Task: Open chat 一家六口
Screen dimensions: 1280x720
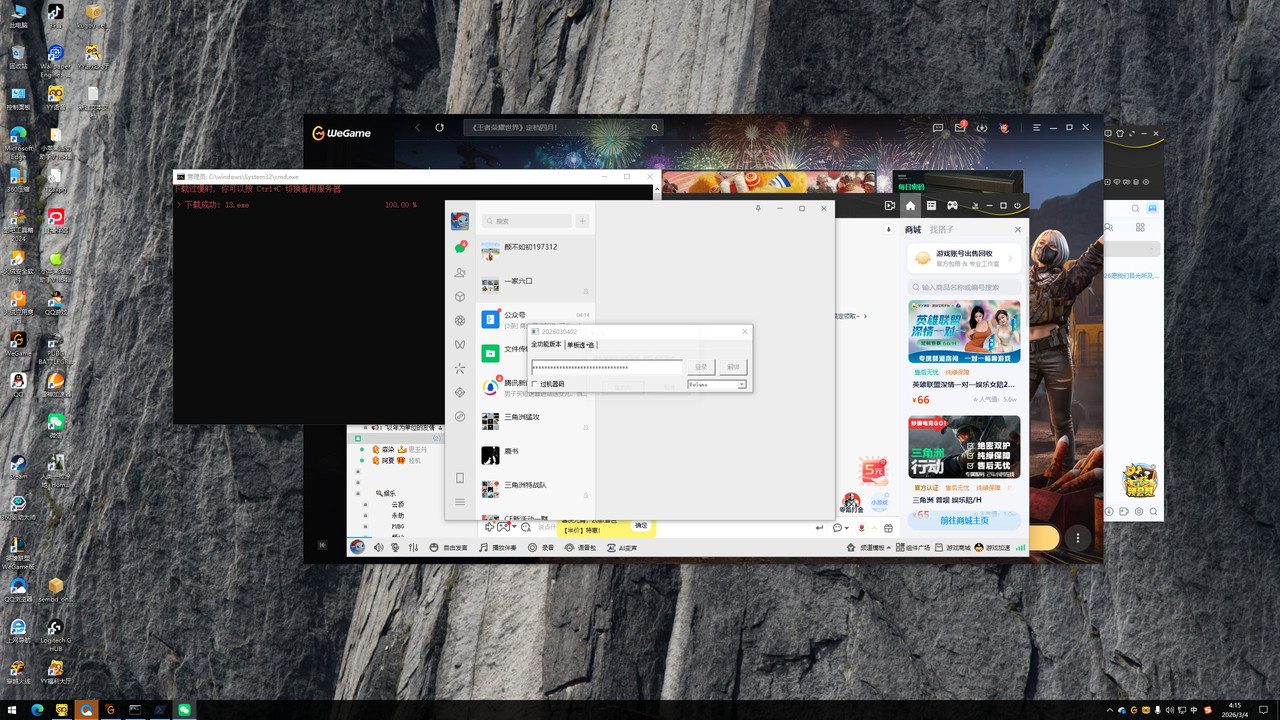Action: point(538,285)
